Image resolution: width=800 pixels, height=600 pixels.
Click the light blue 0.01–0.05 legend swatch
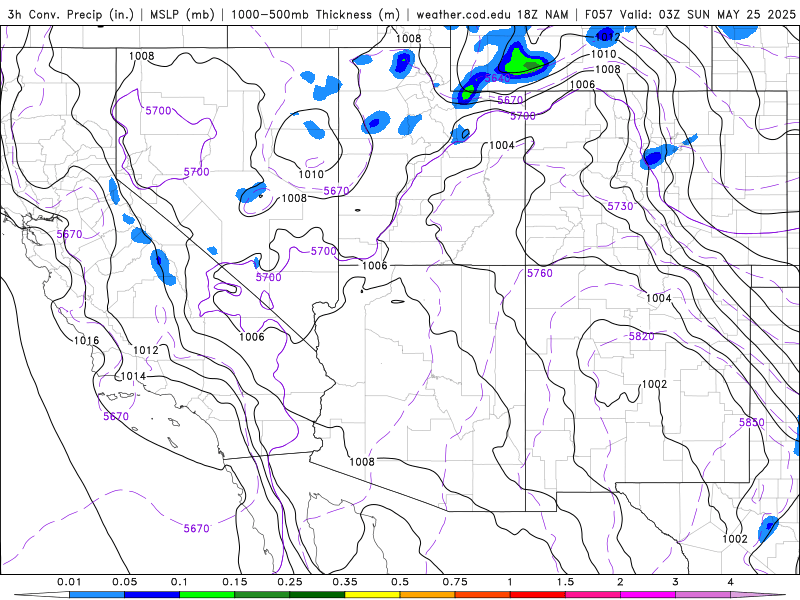[97, 595]
